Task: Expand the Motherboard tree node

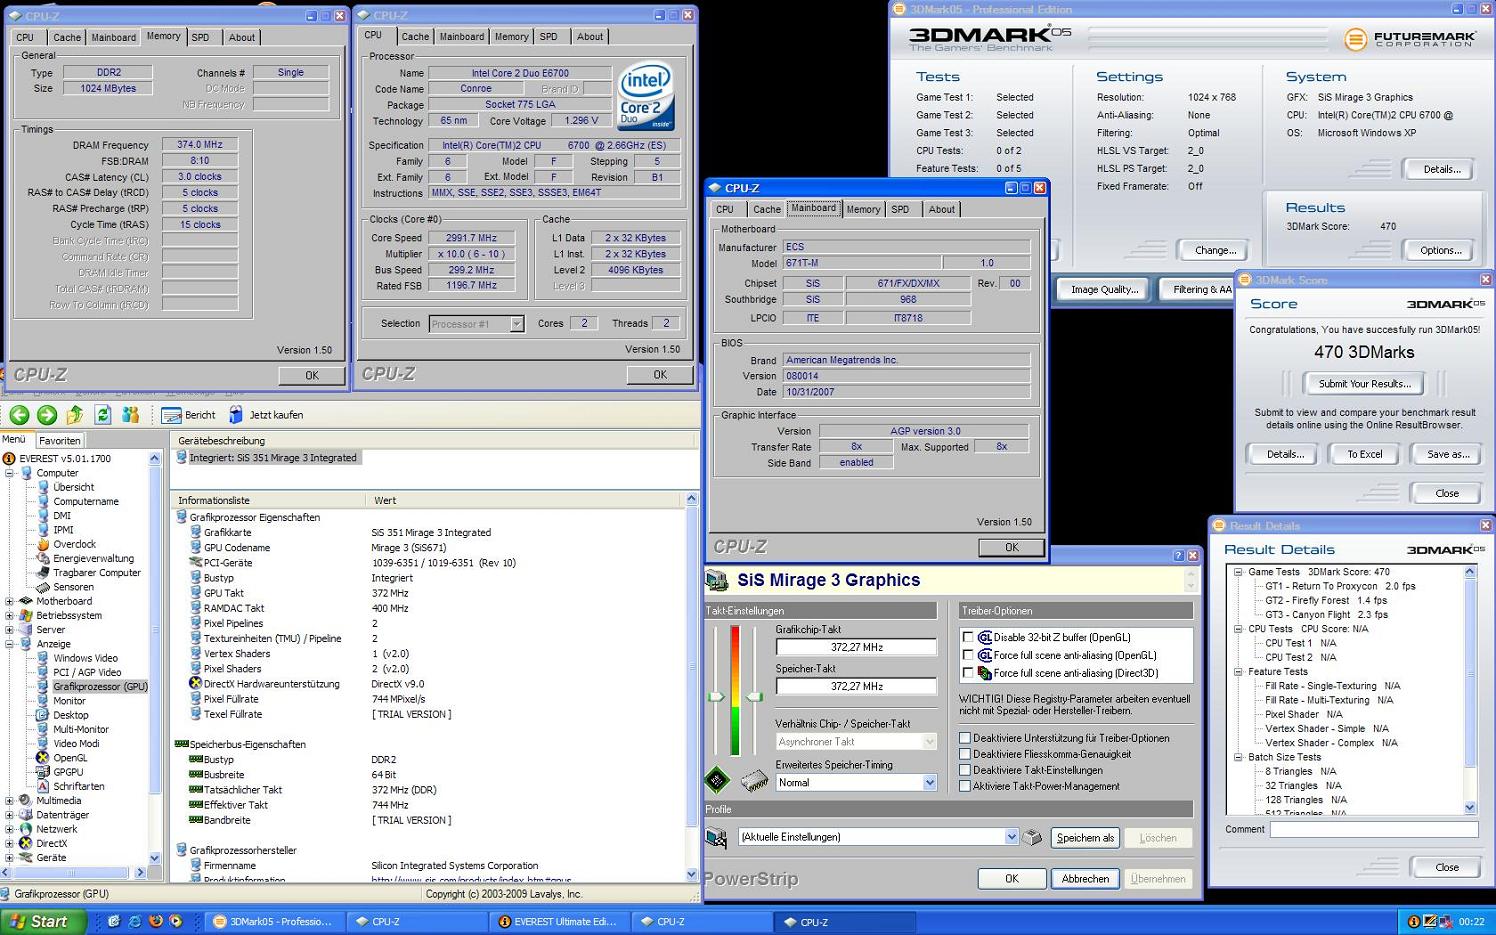Action: pos(10,601)
